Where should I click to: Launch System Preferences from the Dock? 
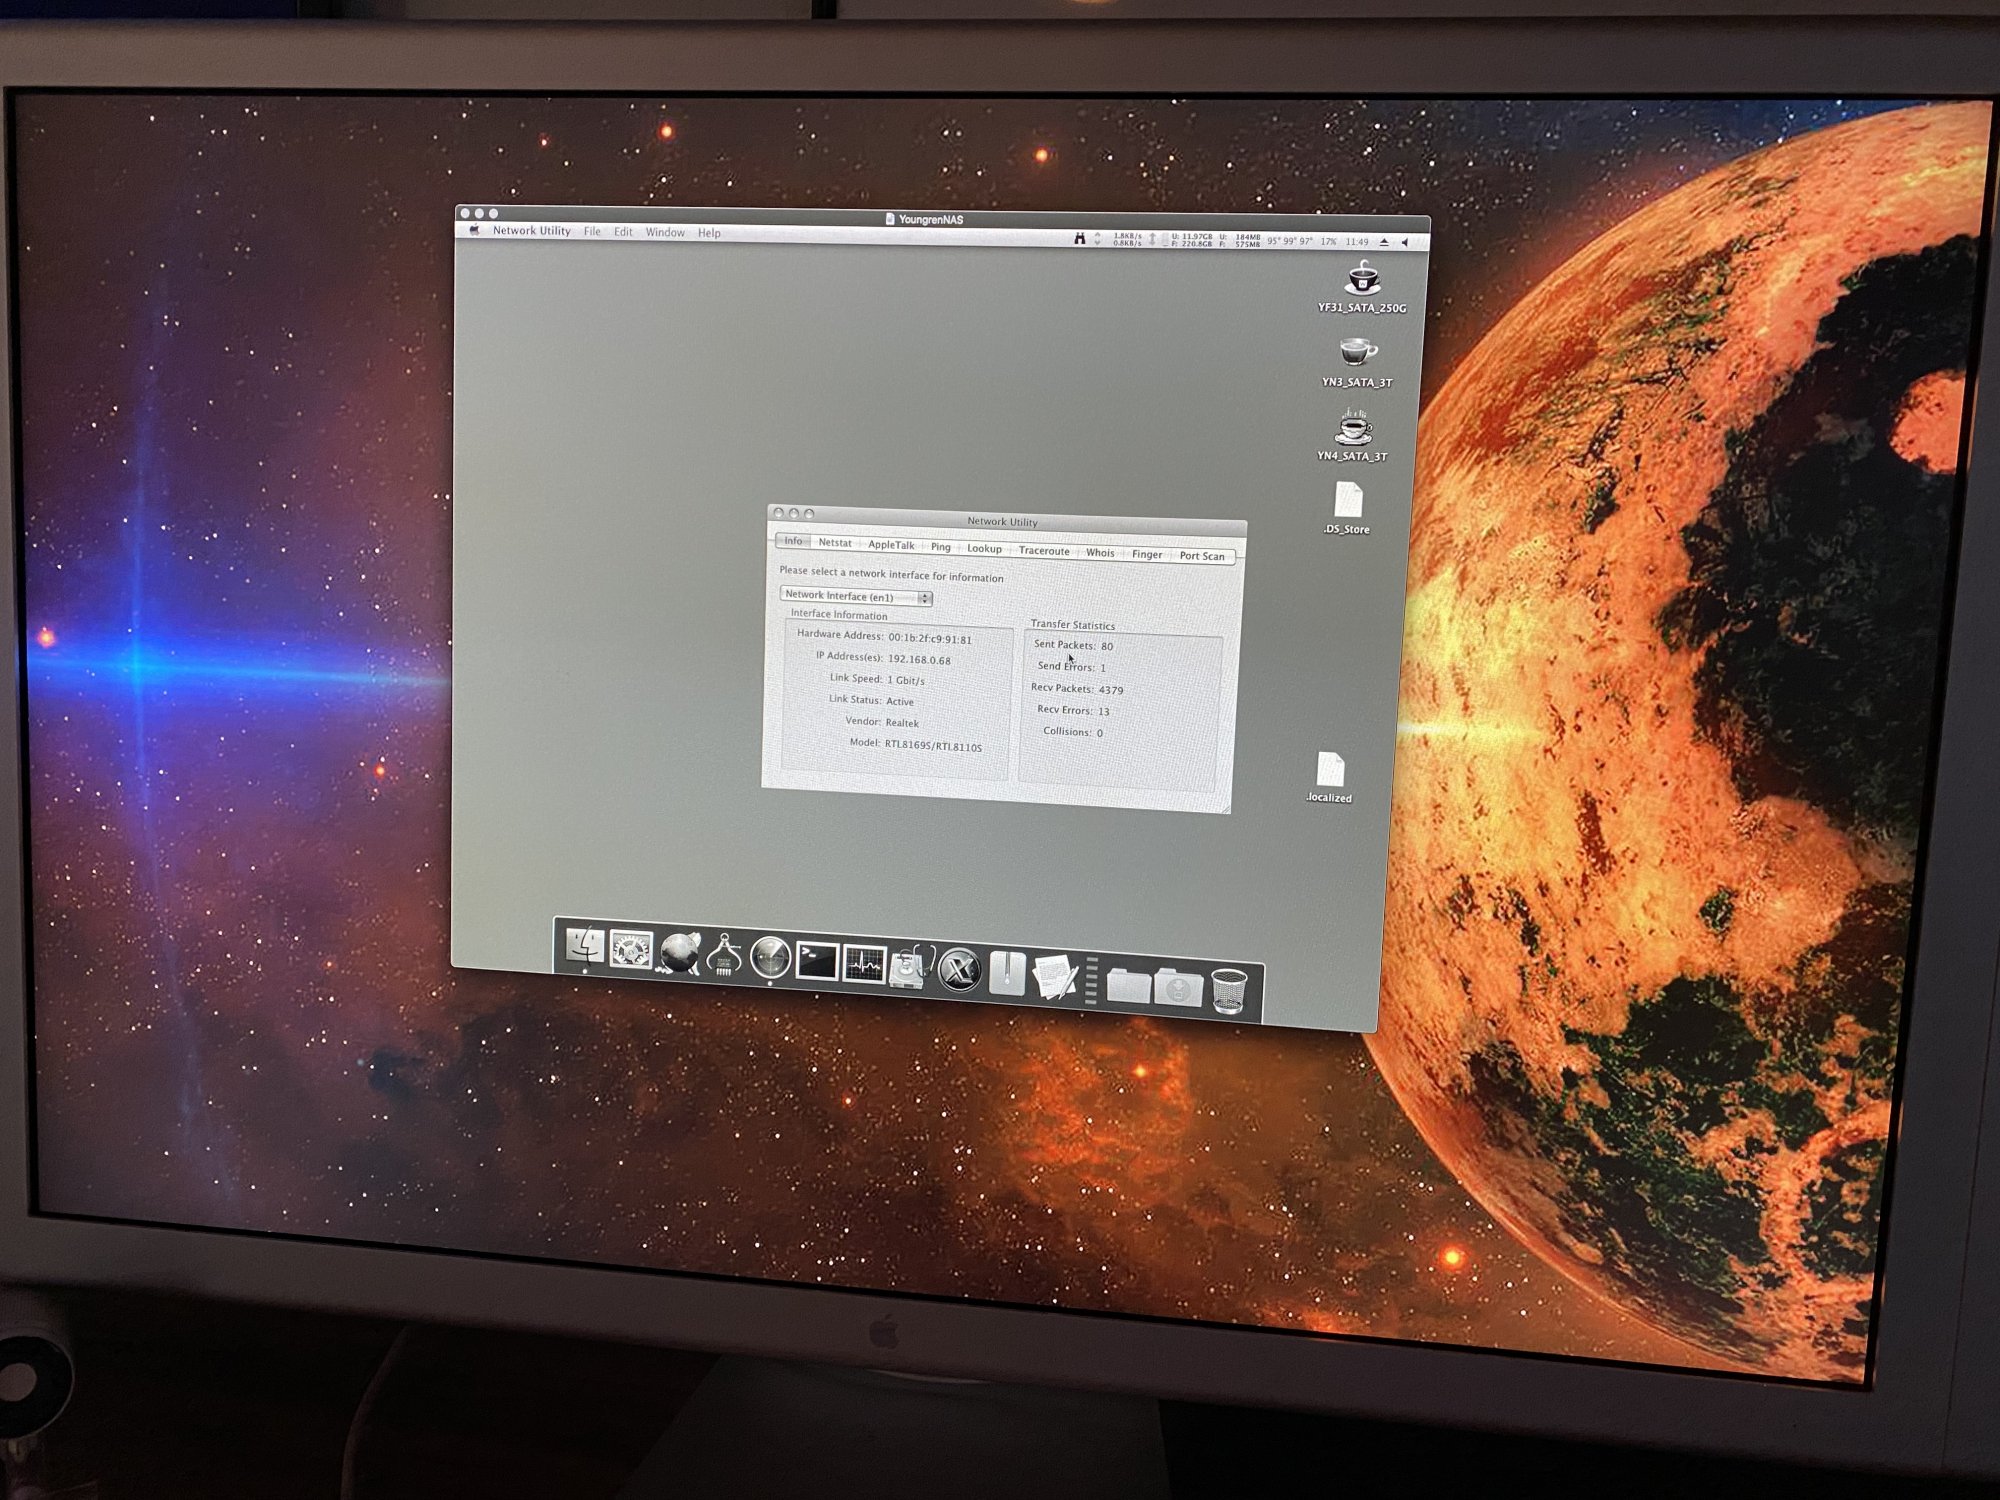pos(631,949)
